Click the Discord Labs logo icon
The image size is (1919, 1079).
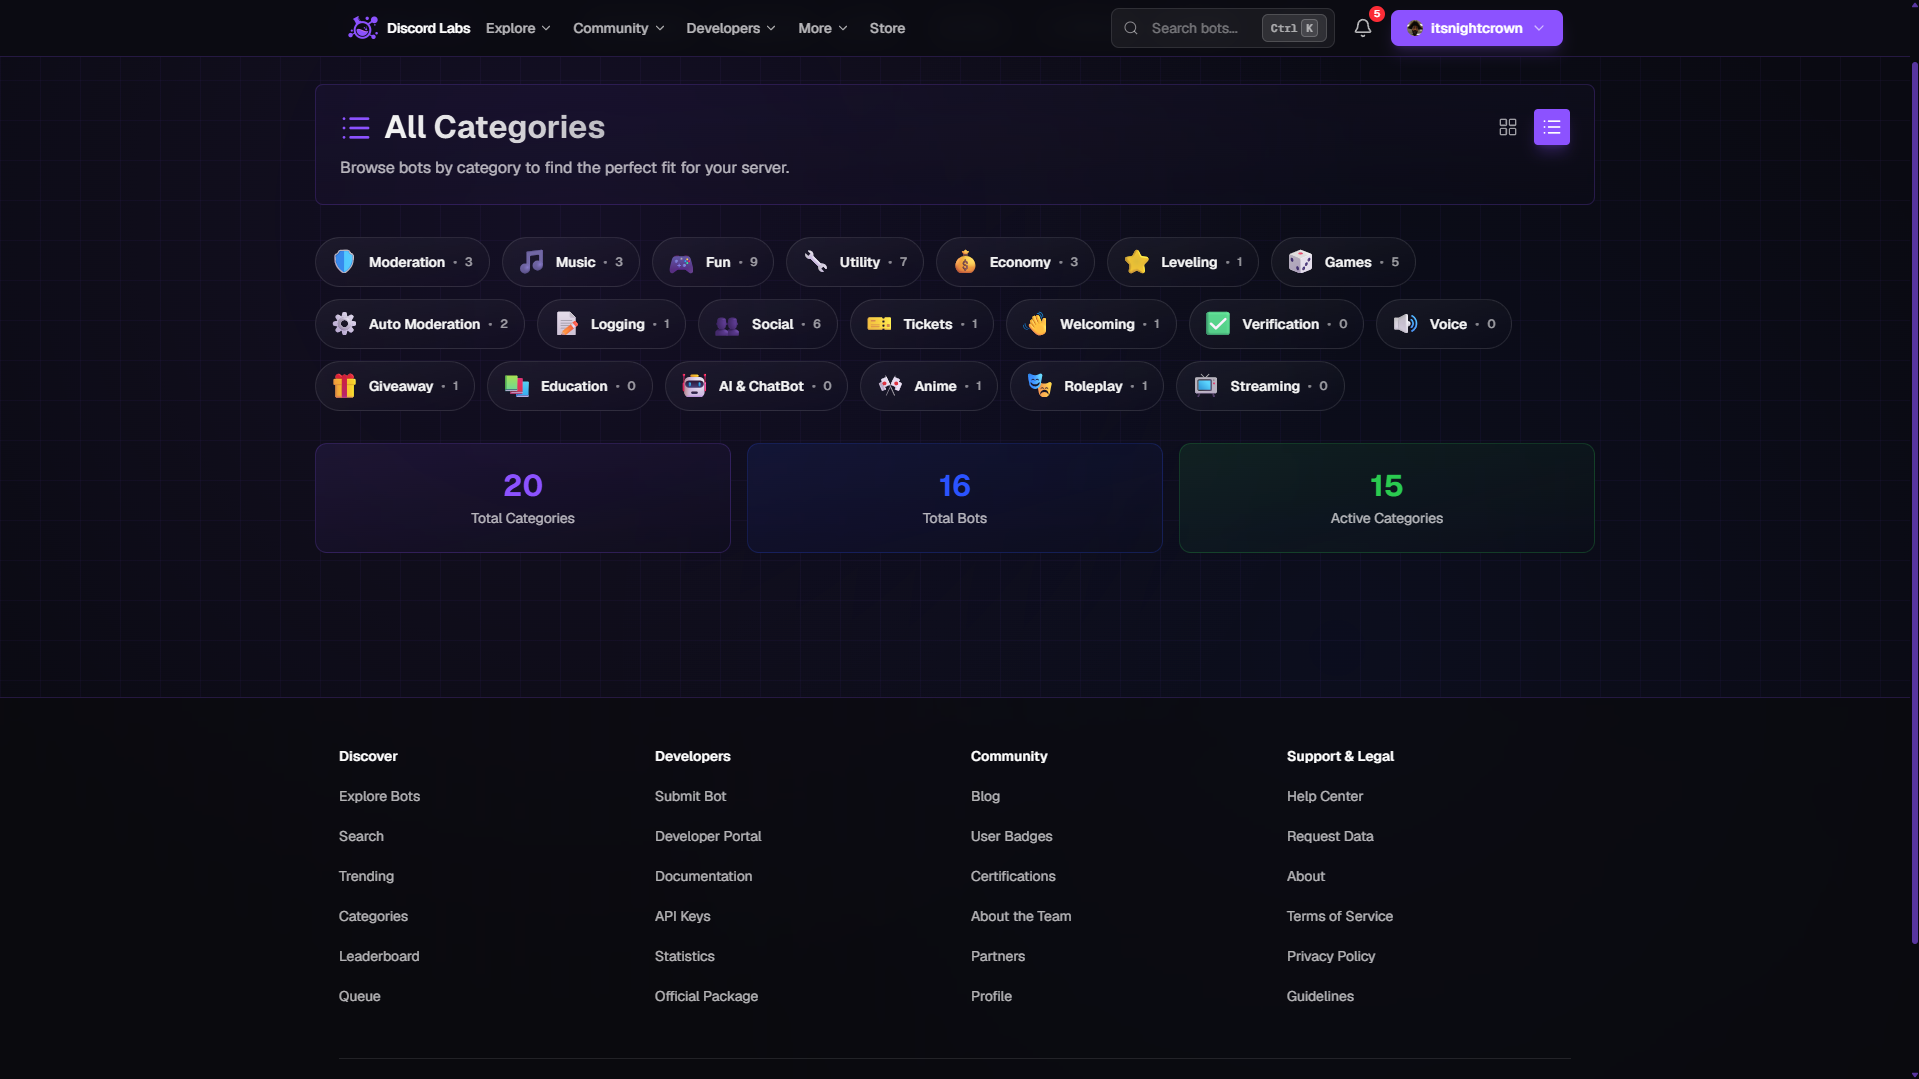[x=362, y=28]
